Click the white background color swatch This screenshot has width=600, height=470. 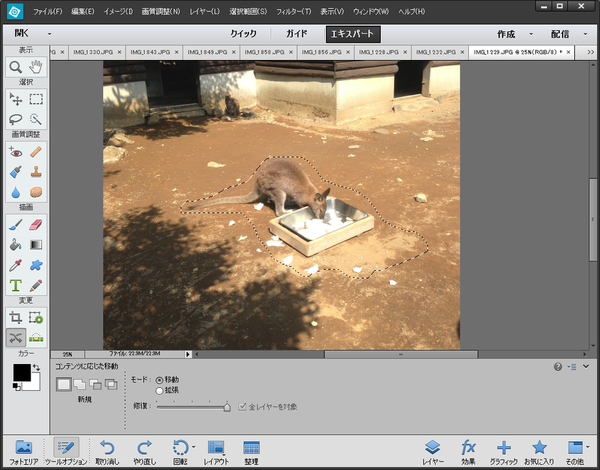35,384
